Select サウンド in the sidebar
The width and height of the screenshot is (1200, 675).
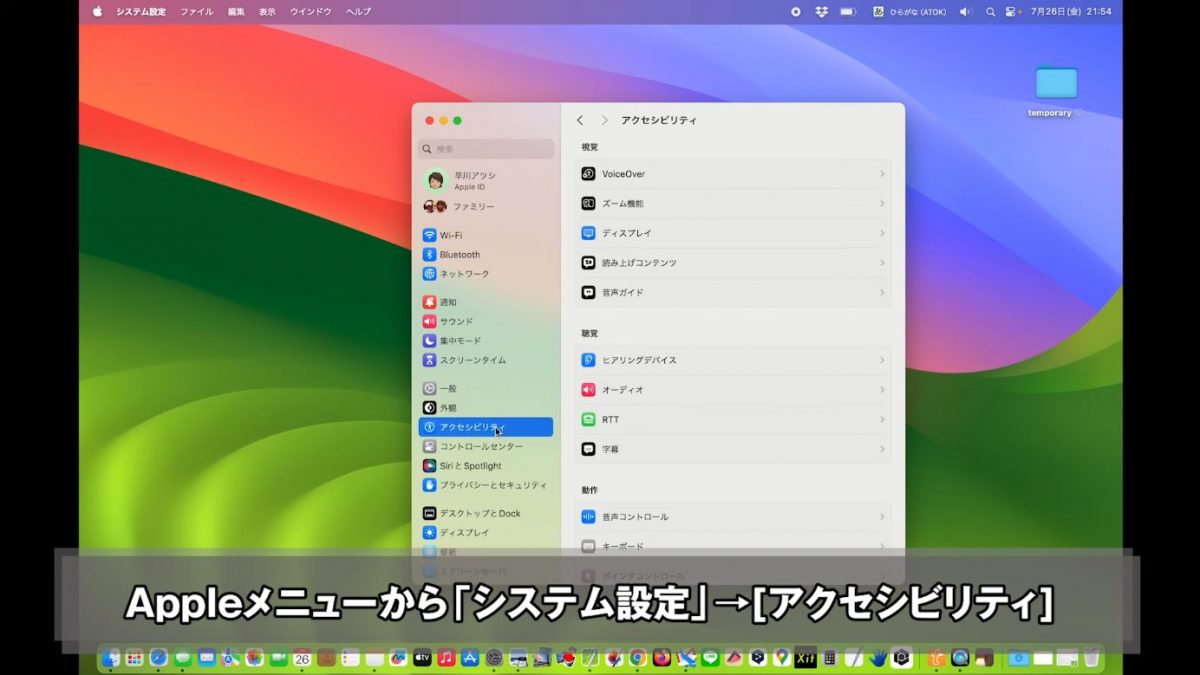tap(486, 321)
